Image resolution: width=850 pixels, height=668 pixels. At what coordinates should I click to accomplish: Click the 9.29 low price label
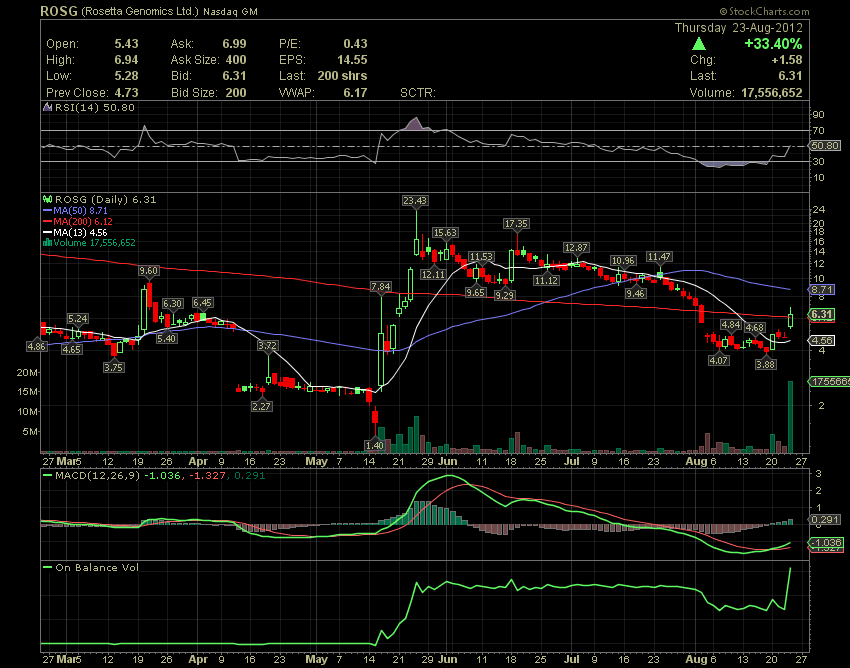505,296
